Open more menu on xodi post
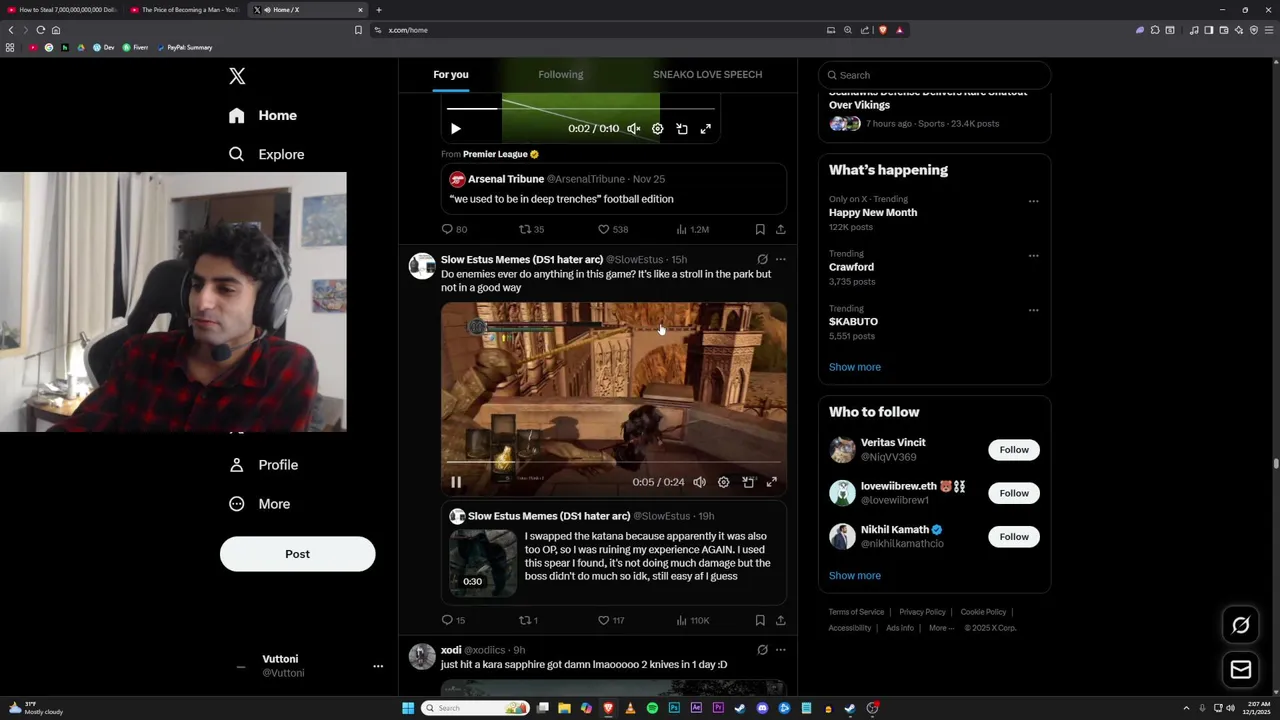This screenshot has width=1280, height=720. [781, 650]
